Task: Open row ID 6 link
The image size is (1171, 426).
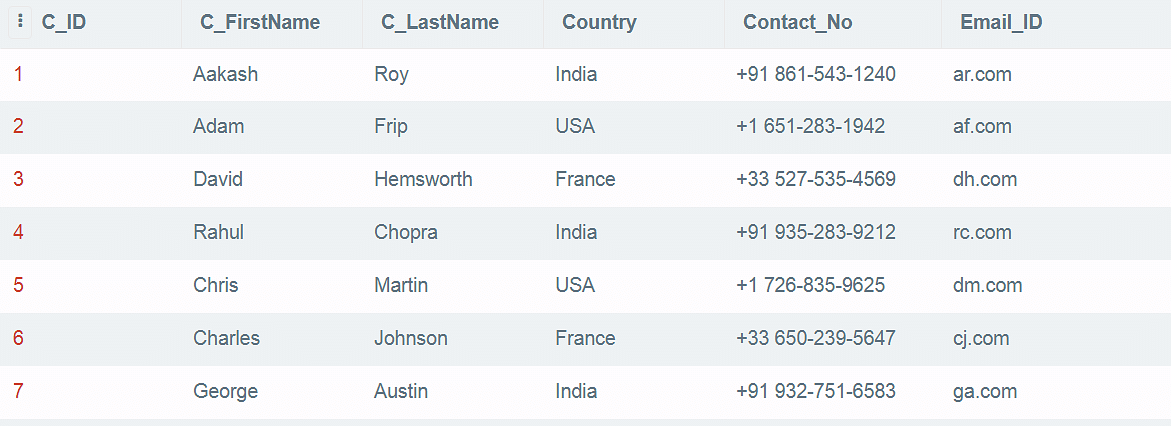Action: (x=18, y=339)
